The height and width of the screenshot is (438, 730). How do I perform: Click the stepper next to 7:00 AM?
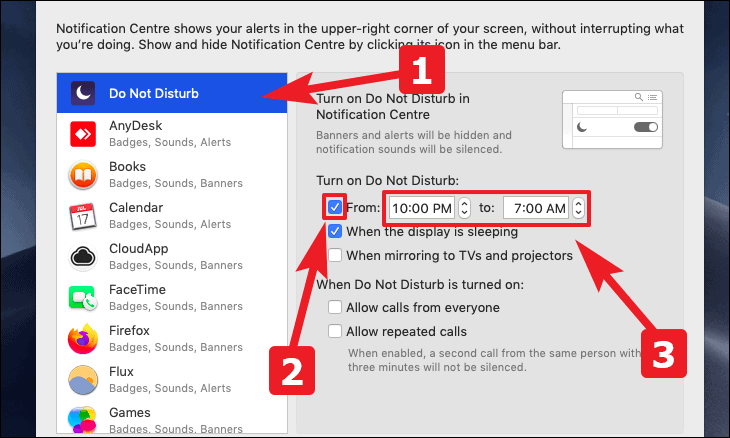point(578,208)
